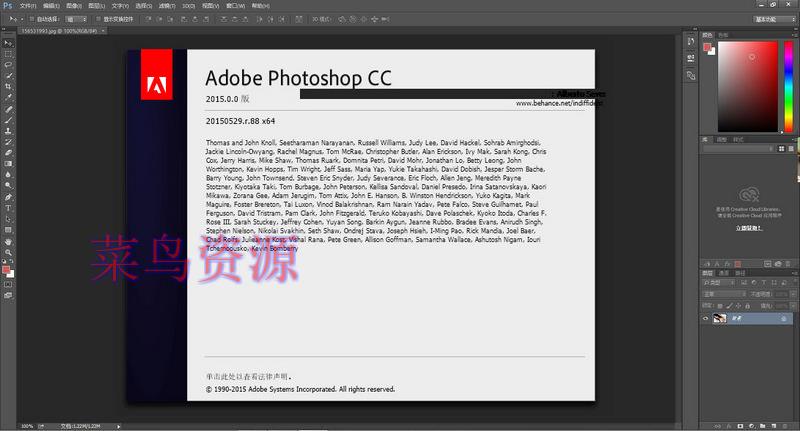
Task: Swap foreground and background colors
Action: [11, 262]
